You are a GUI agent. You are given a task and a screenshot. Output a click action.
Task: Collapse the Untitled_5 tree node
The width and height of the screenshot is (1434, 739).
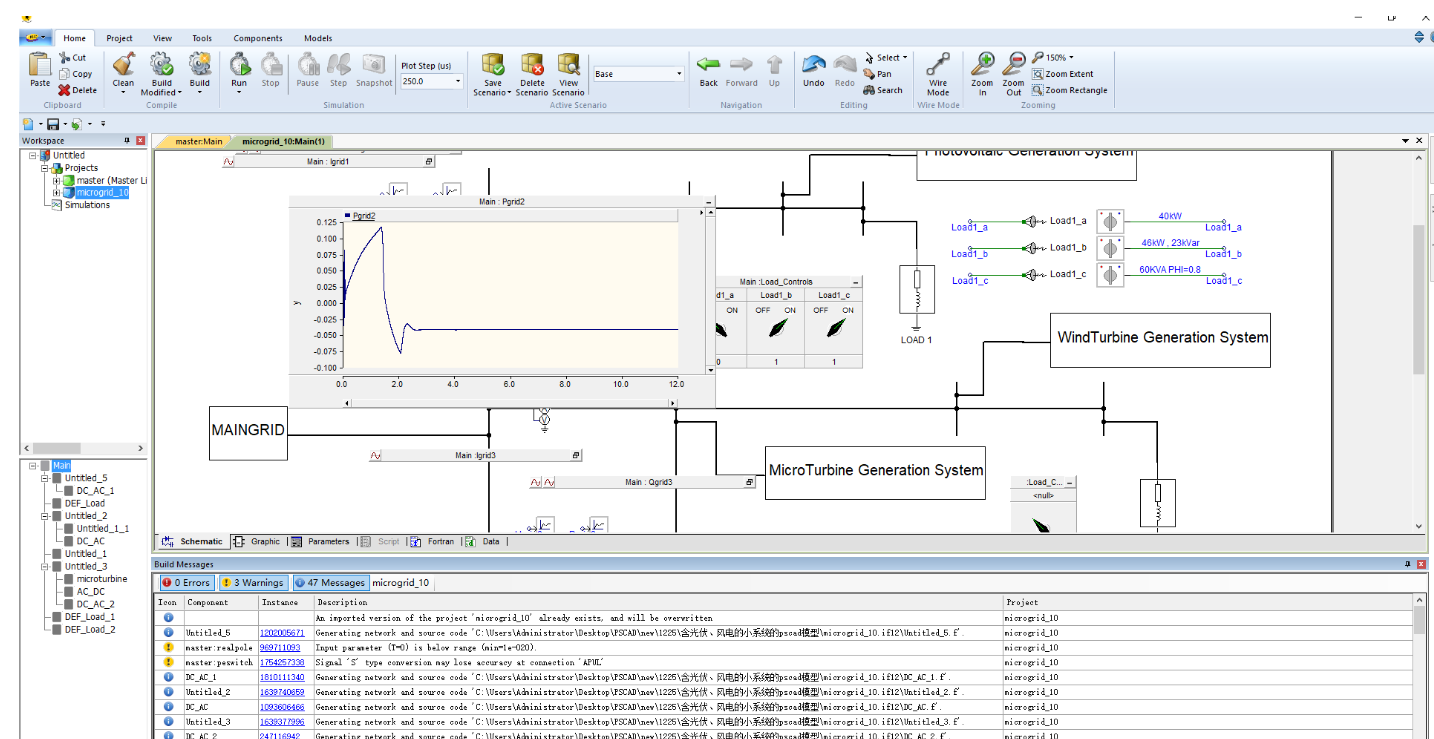click(45, 478)
